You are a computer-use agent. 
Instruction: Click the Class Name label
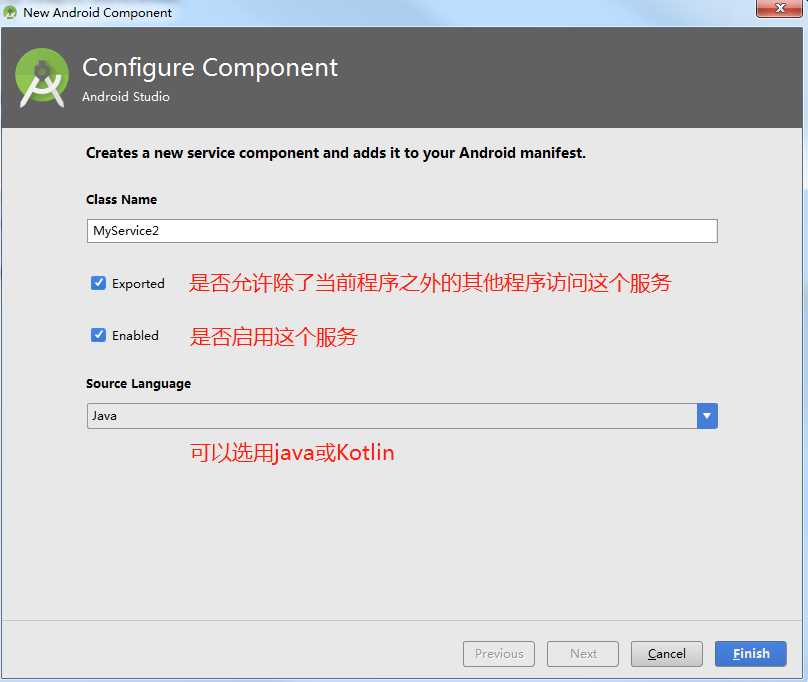coord(121,199)
